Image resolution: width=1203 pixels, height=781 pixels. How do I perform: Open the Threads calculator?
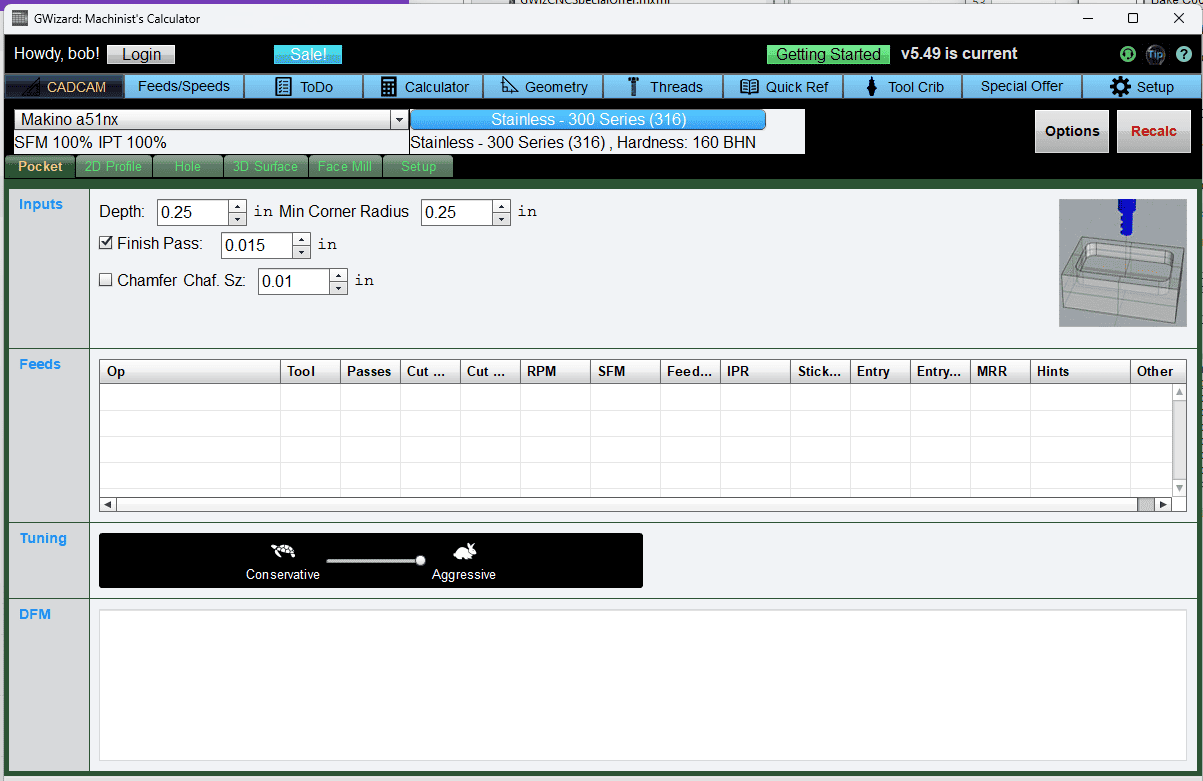point(663,86)
